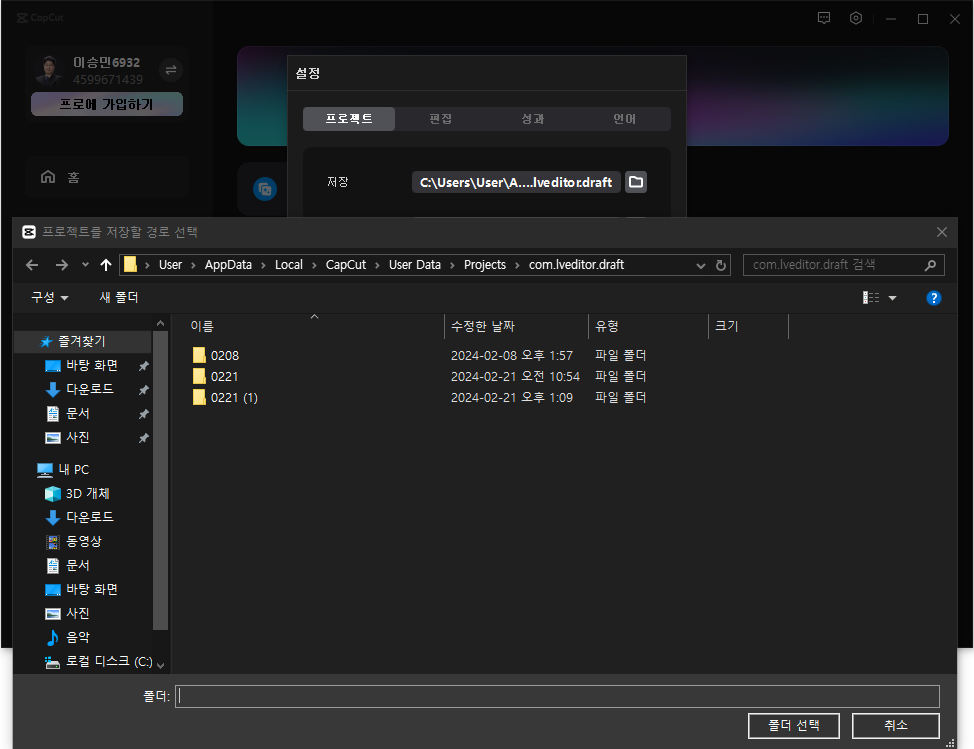Viewport: 974px width, 749px height.
Task: Switch to the 성과 settings tab
Action: [x=532, y=119]
